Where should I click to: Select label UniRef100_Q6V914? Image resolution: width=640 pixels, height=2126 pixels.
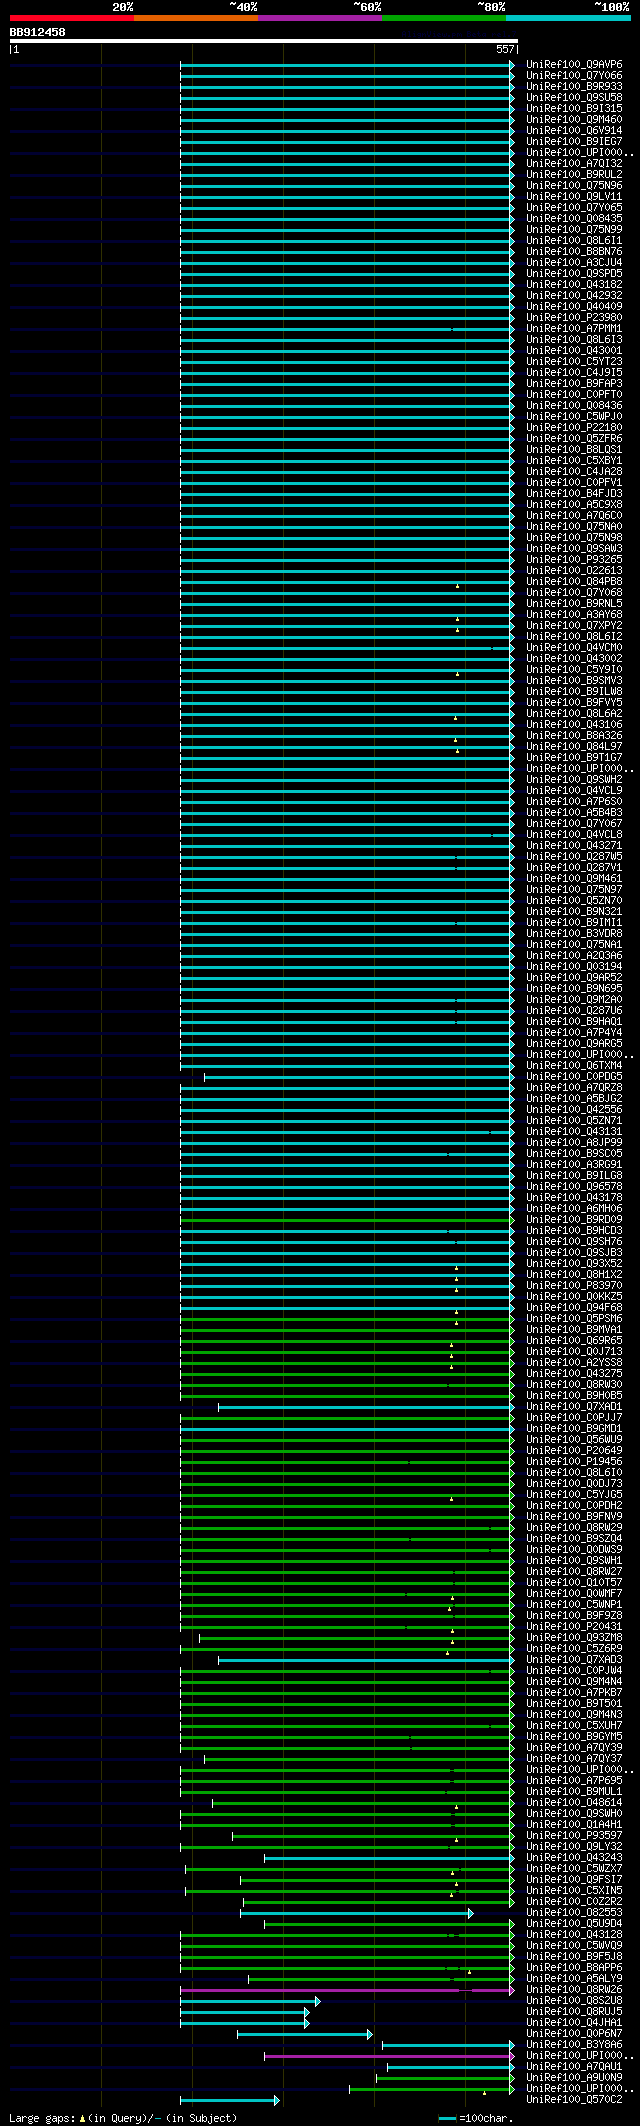click(574, 130)
